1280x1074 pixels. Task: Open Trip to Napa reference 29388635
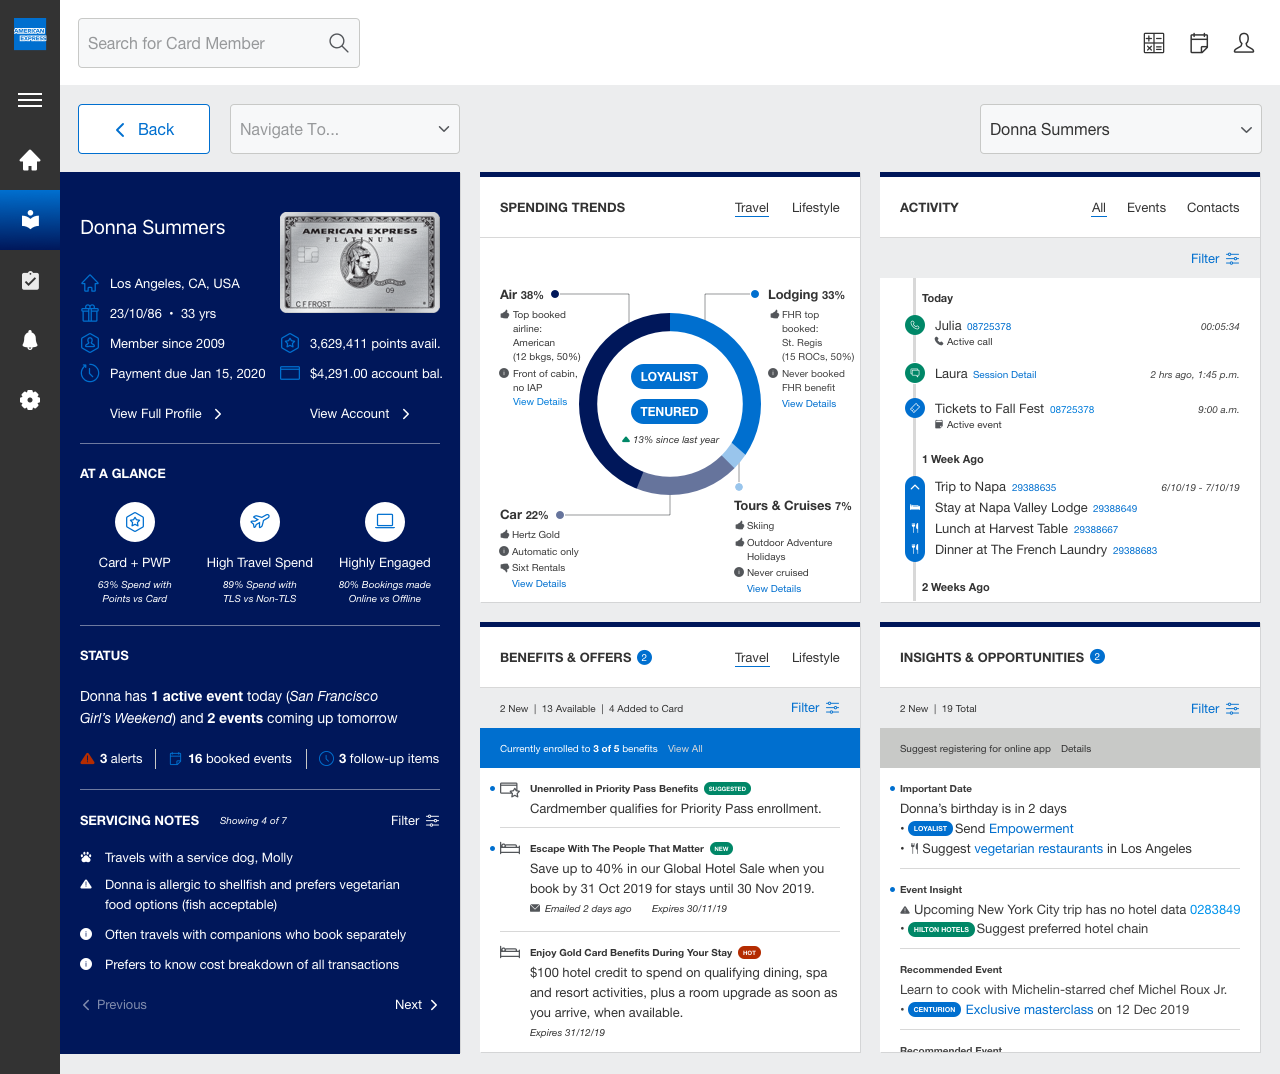(x=1034, y=488)
